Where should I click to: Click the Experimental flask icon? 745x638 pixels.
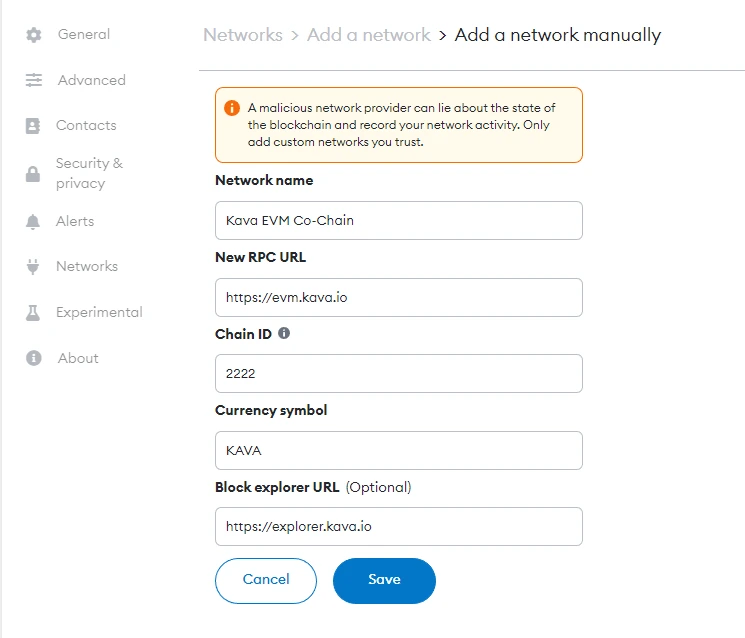coord(32,313)
